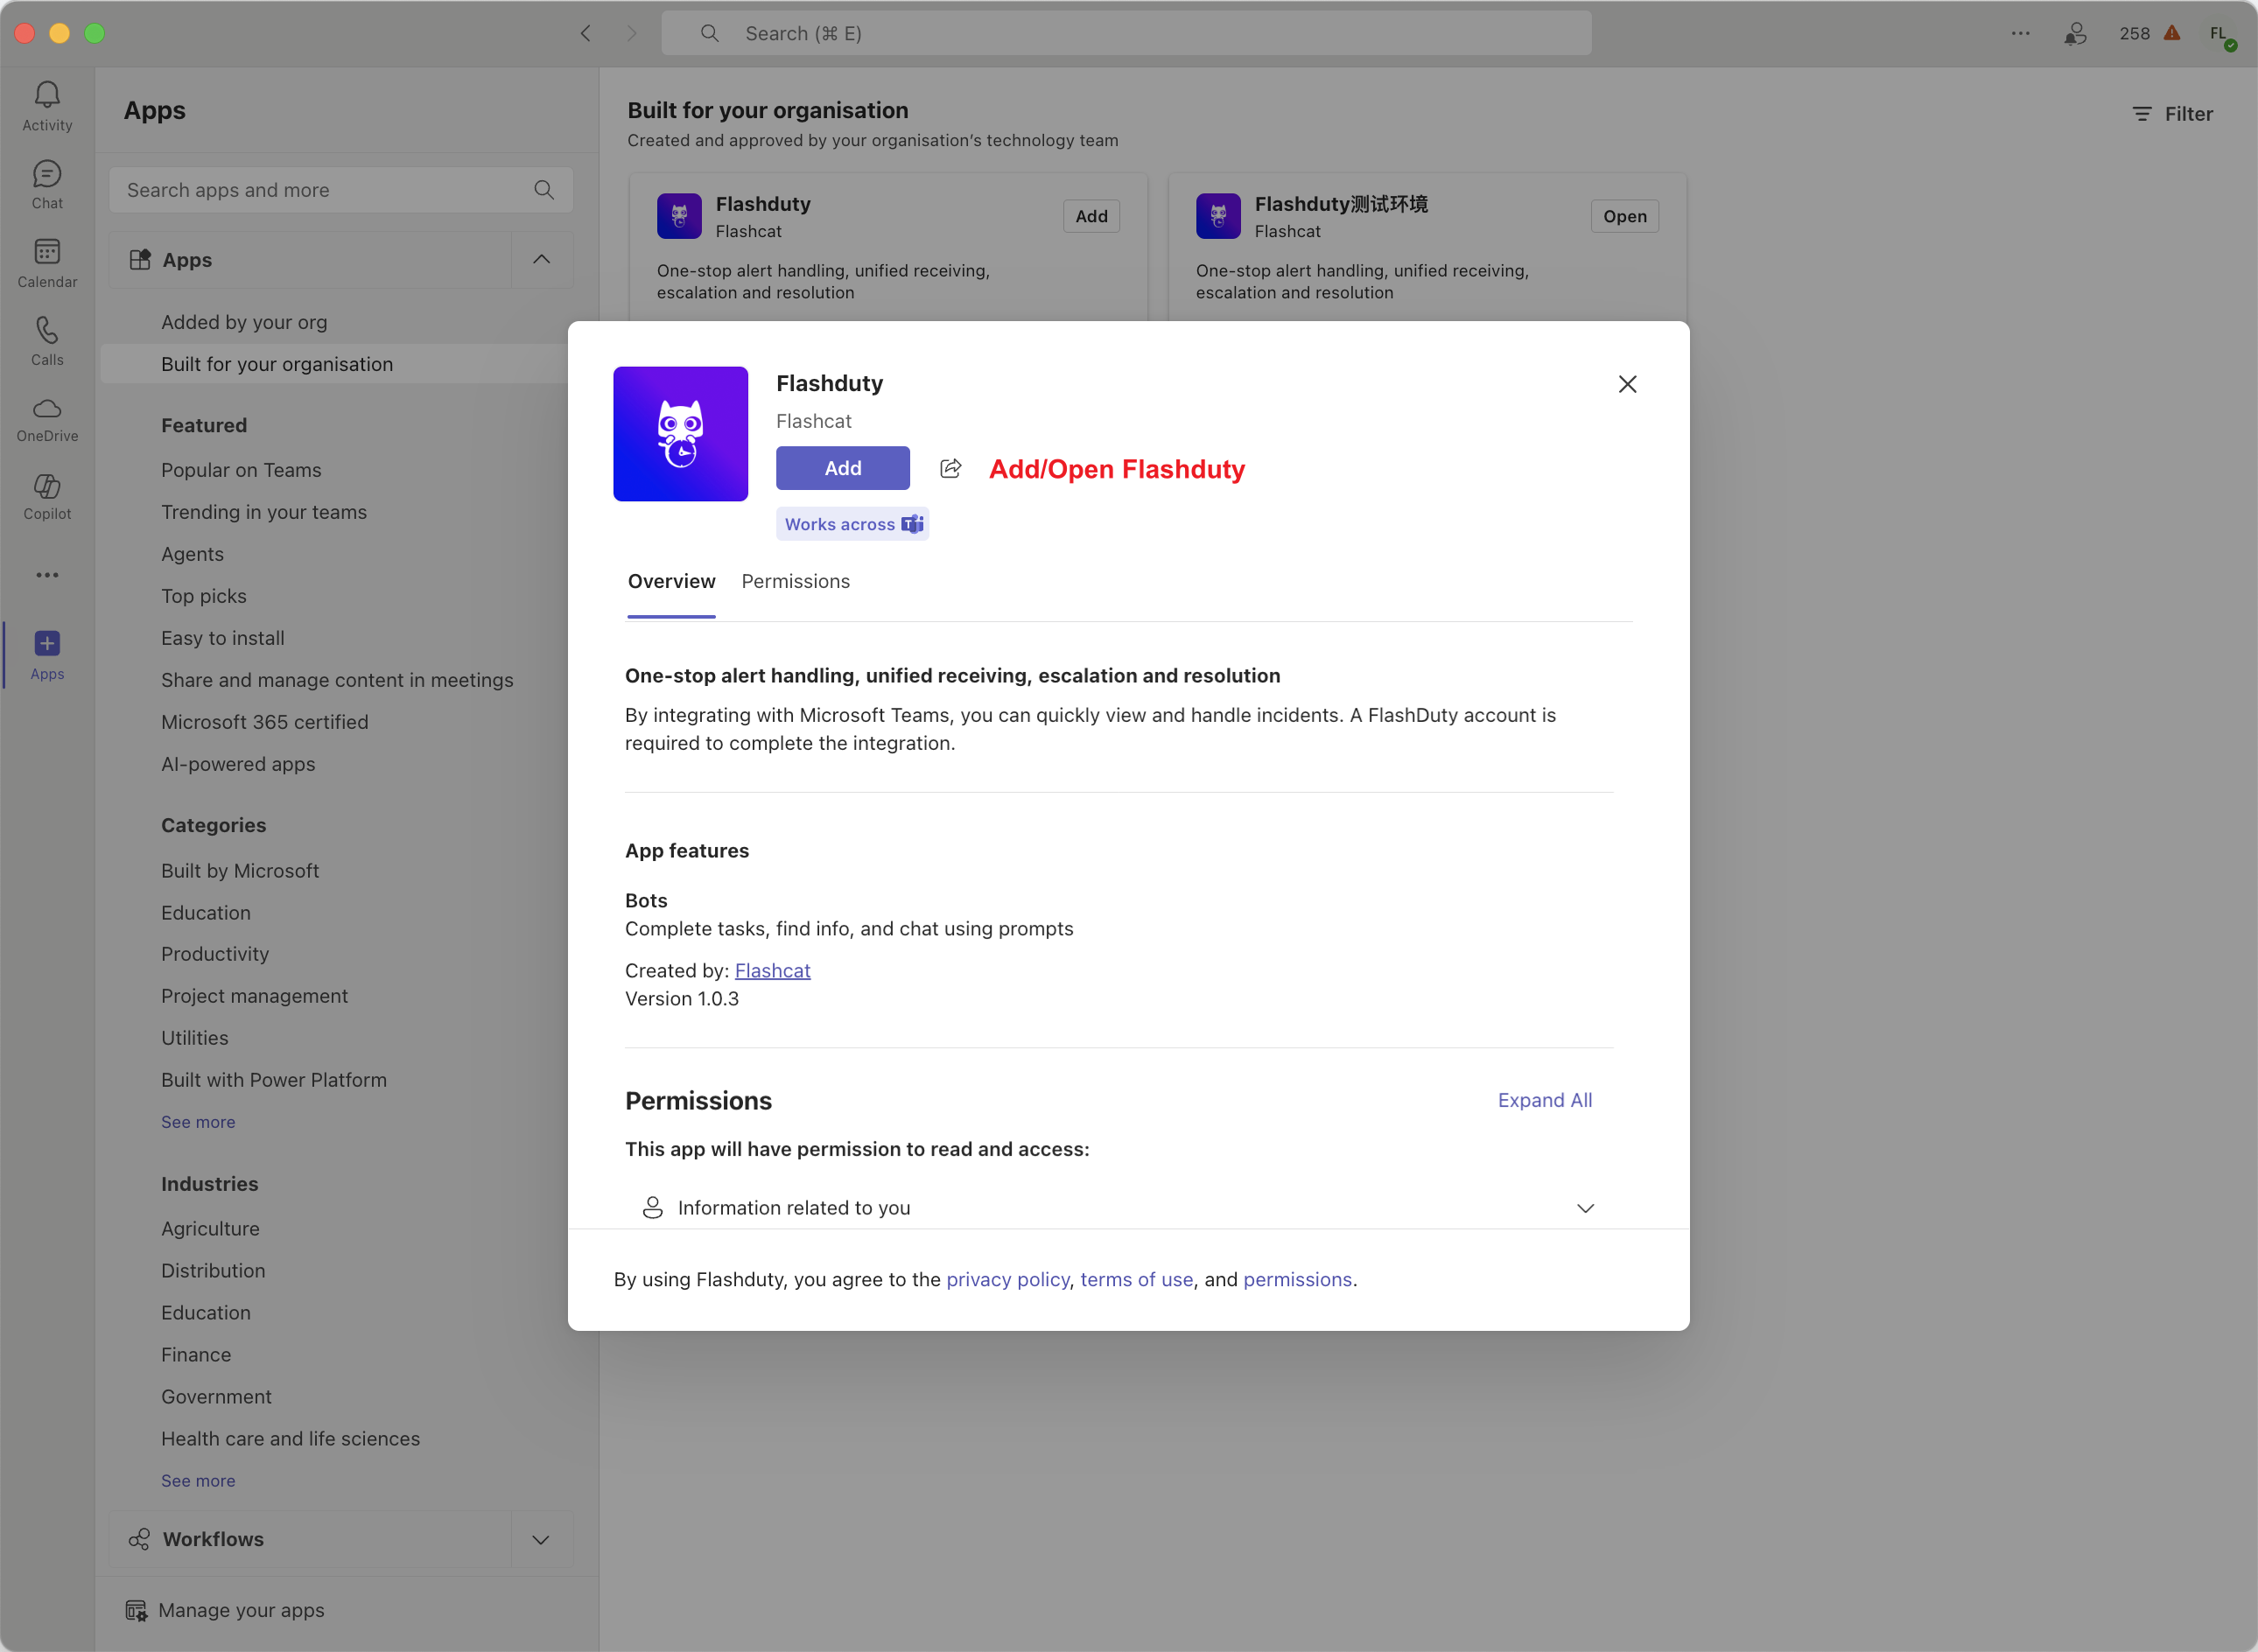Select Project management category

coord(254,996)
